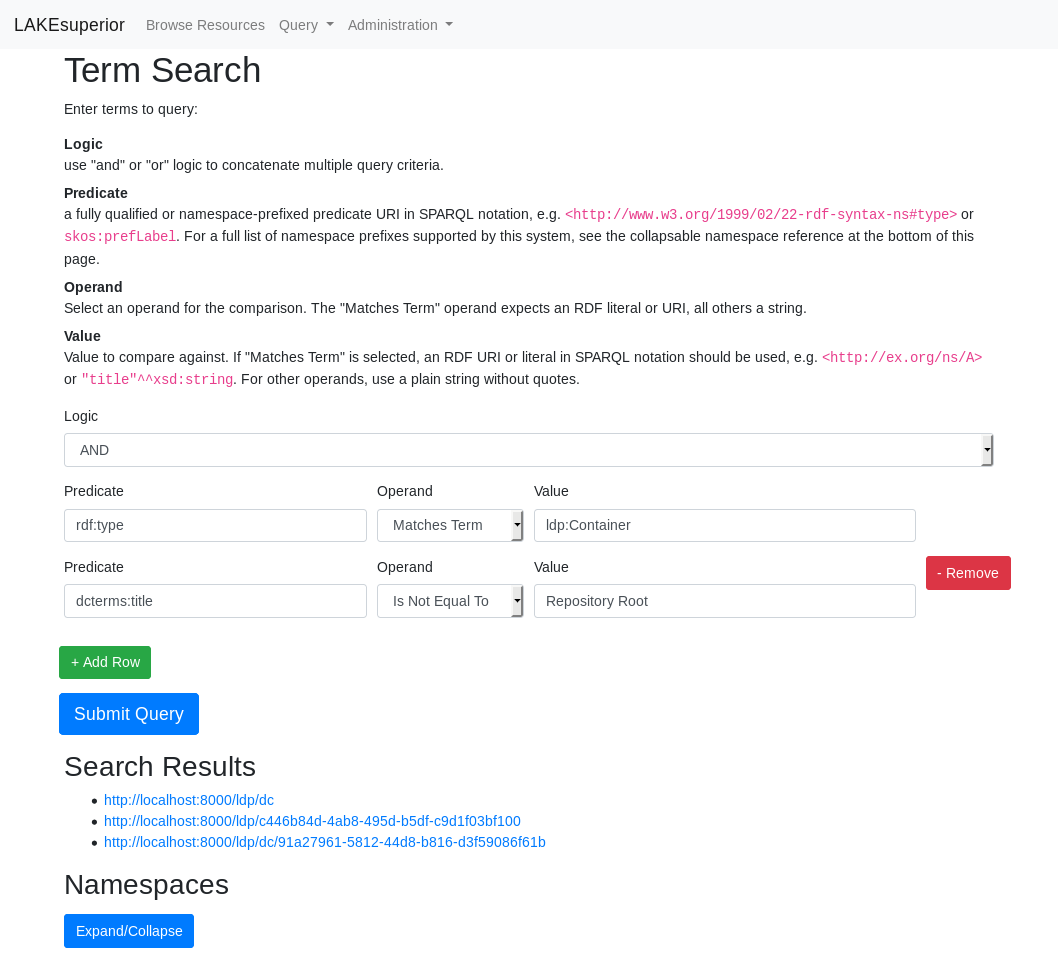
Task: Click the dcterms:title predicate field
Action: [x=215, y=601]
